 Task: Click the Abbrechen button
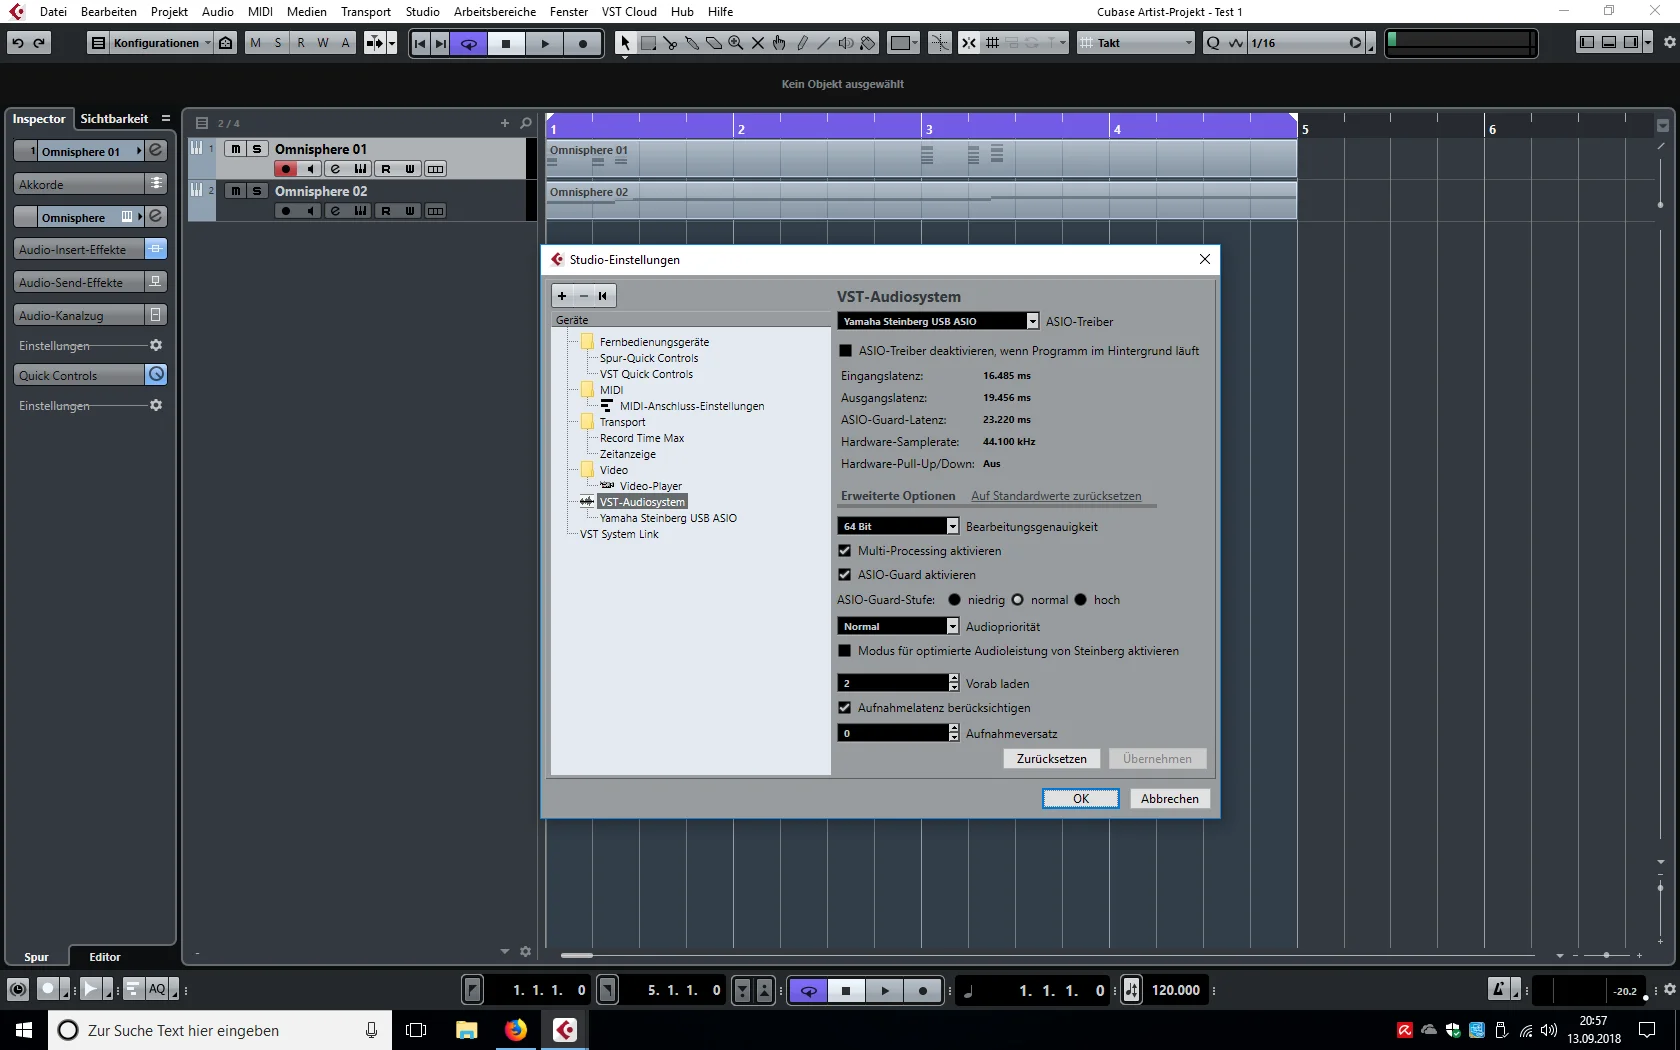(x=1170, y=799)
